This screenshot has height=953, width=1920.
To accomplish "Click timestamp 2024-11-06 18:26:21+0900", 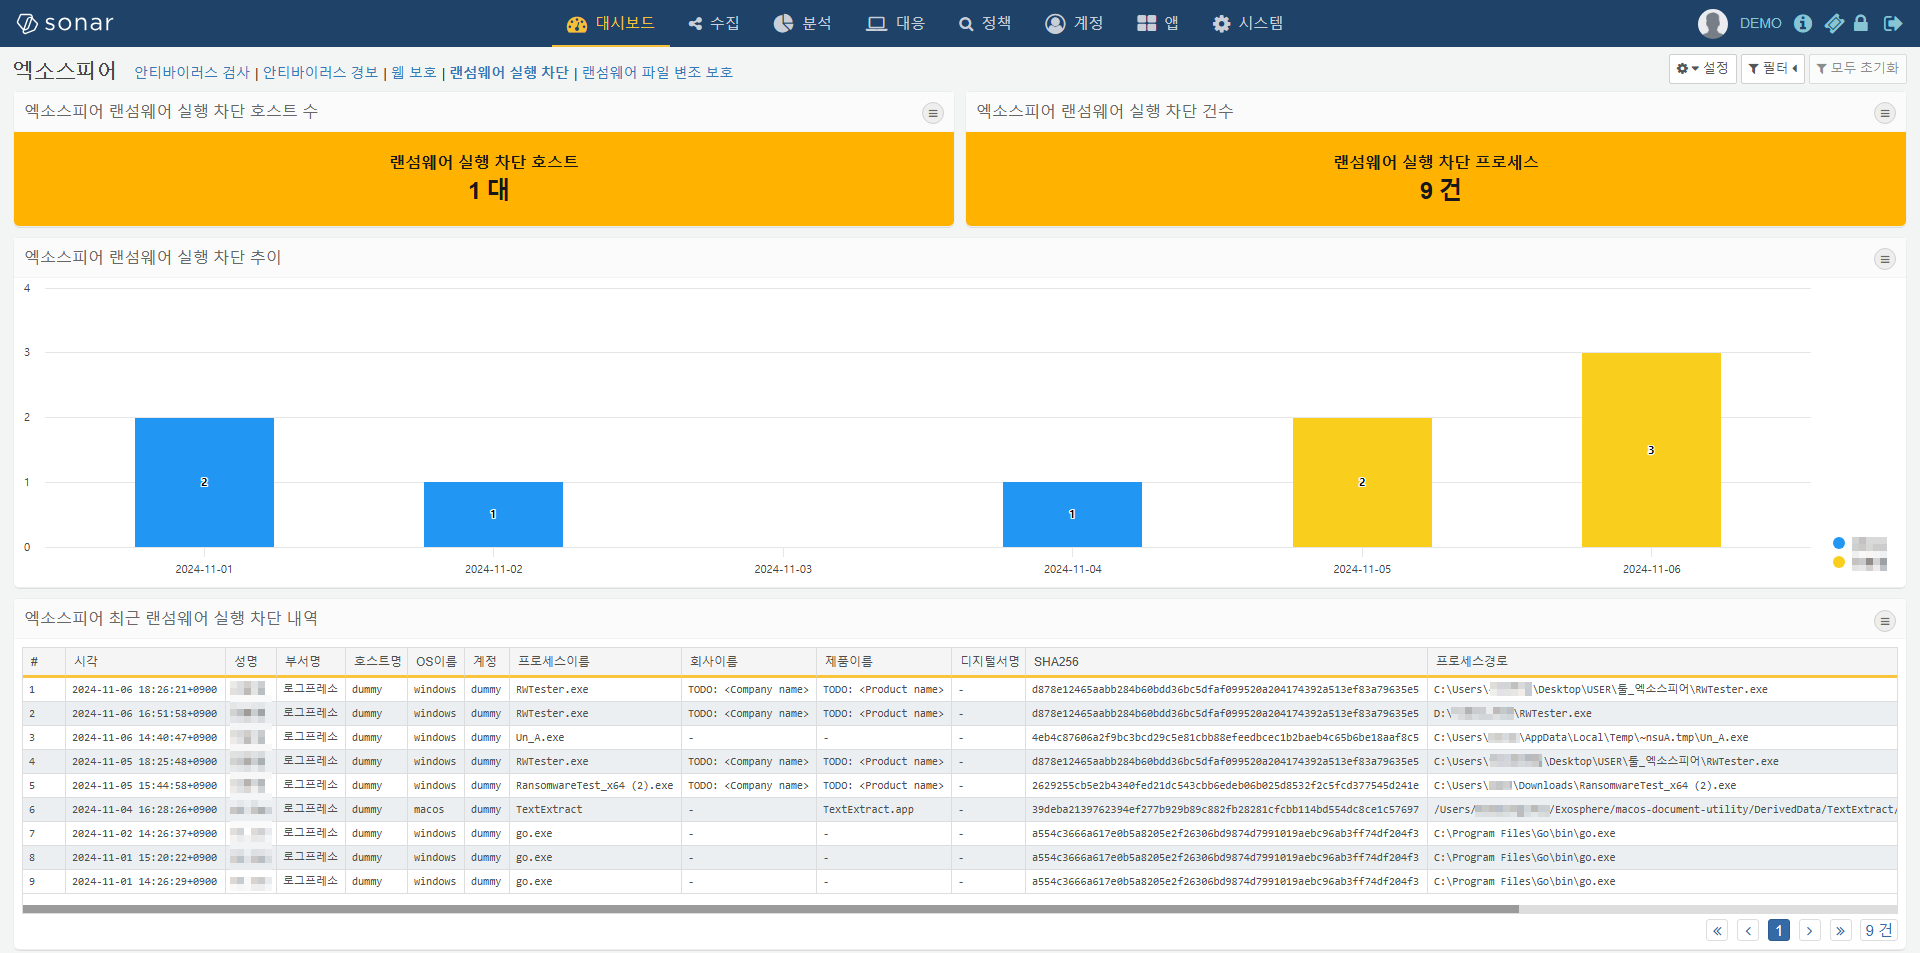I will point(144,690).
